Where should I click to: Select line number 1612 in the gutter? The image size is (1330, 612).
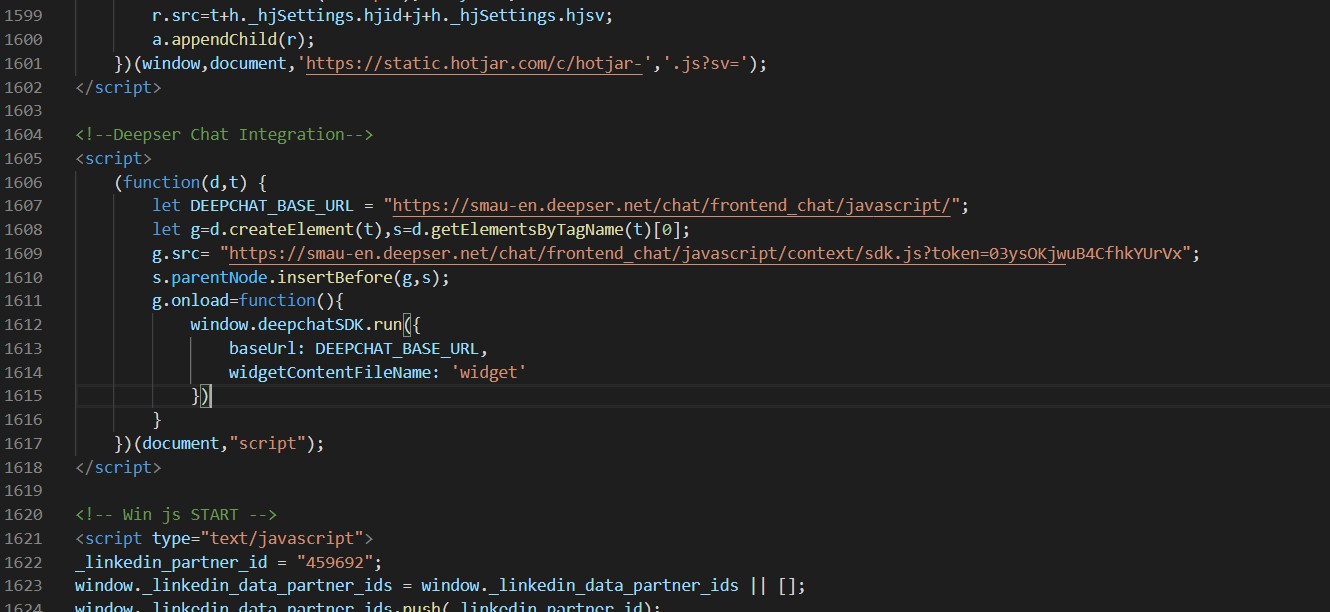(22, 324)
